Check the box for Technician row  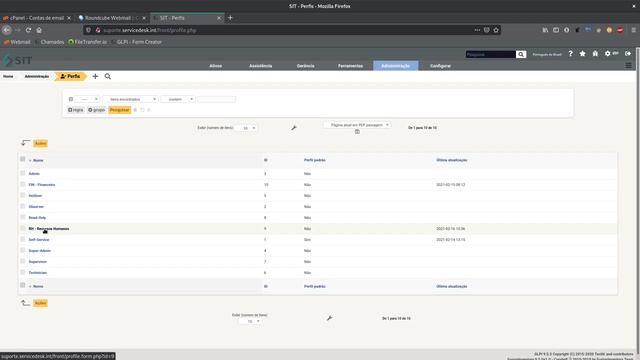pos(22,272)
